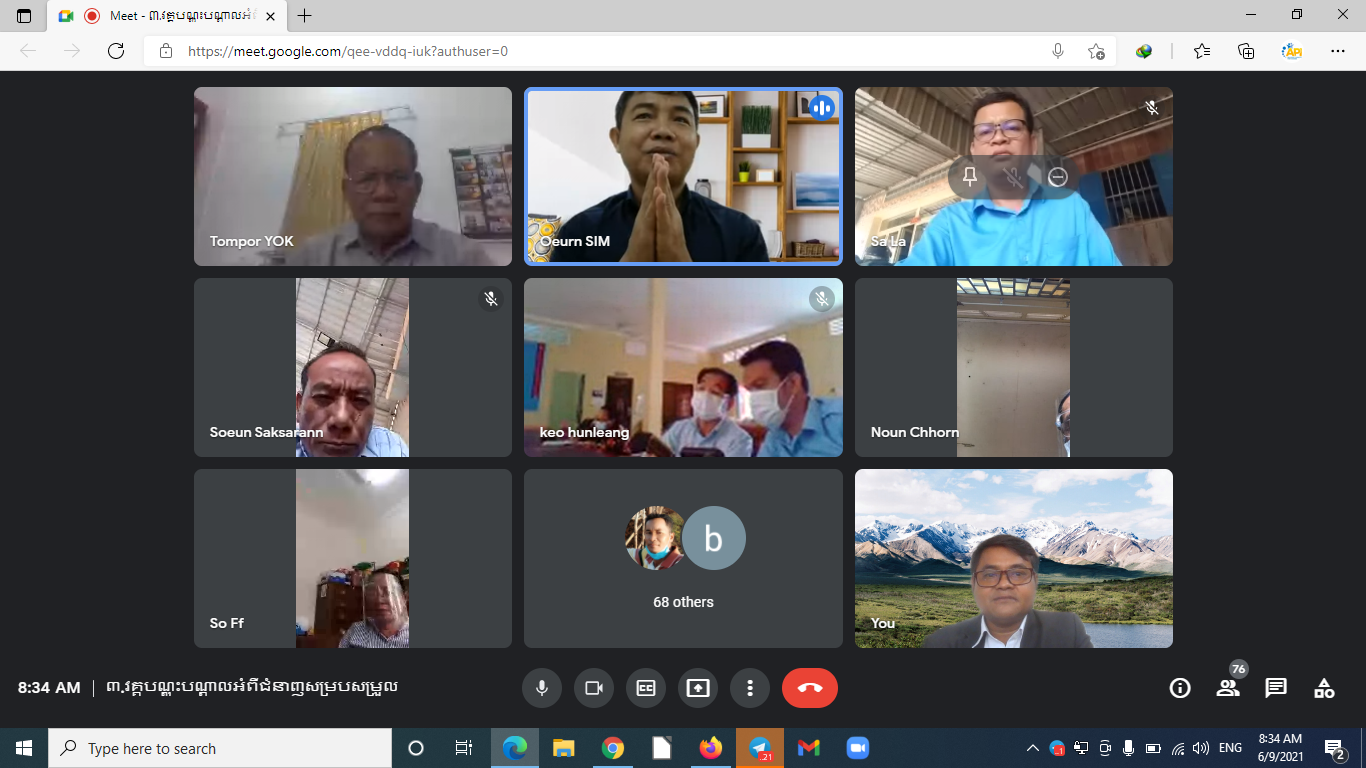The width and height of the screenshot is (1366, 768).
Task: Toggle the microphone in the call bar
Action: click(x=542, y=688)
